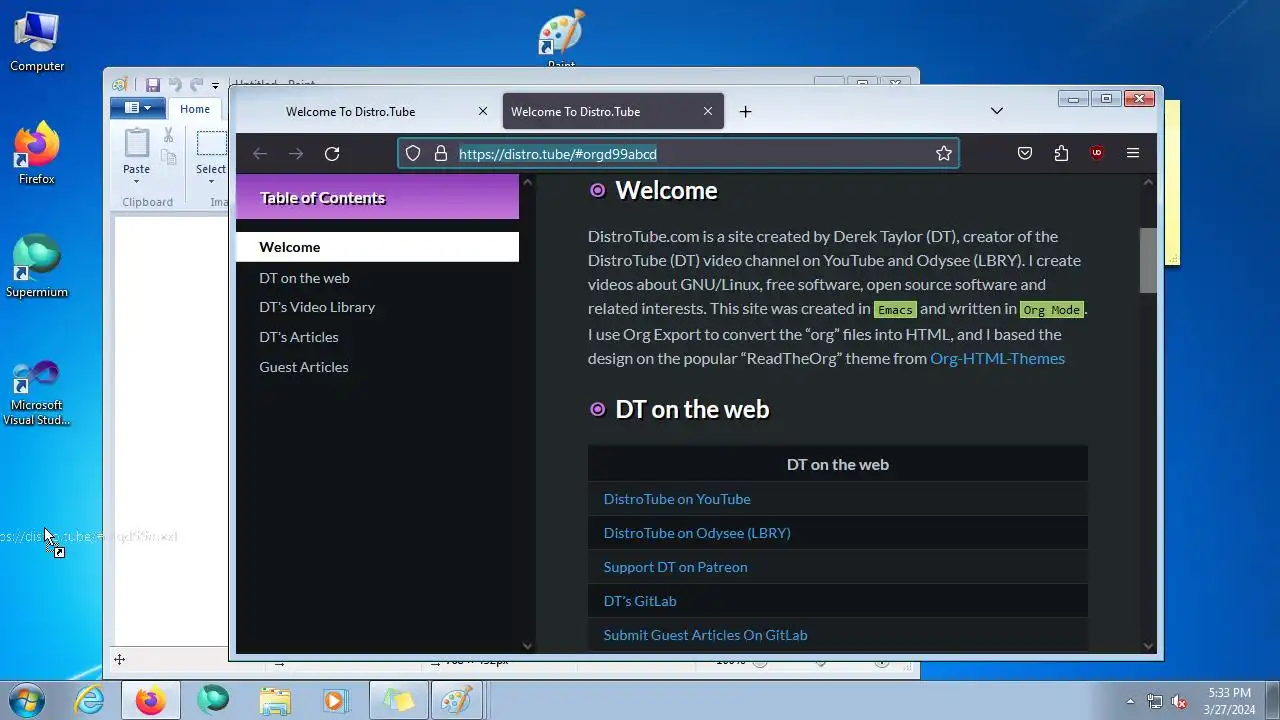Open the Extensions puzzle-piece icon

click(1061, 153)
